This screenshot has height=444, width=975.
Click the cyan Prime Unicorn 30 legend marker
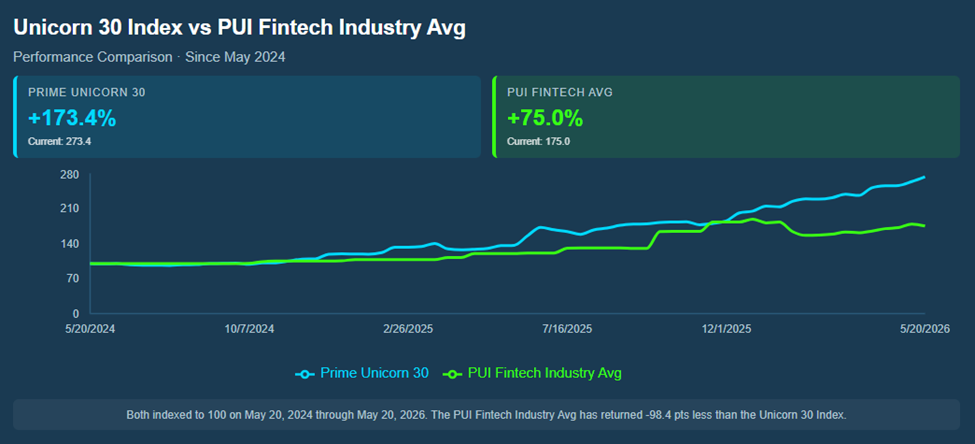point(305,374)
